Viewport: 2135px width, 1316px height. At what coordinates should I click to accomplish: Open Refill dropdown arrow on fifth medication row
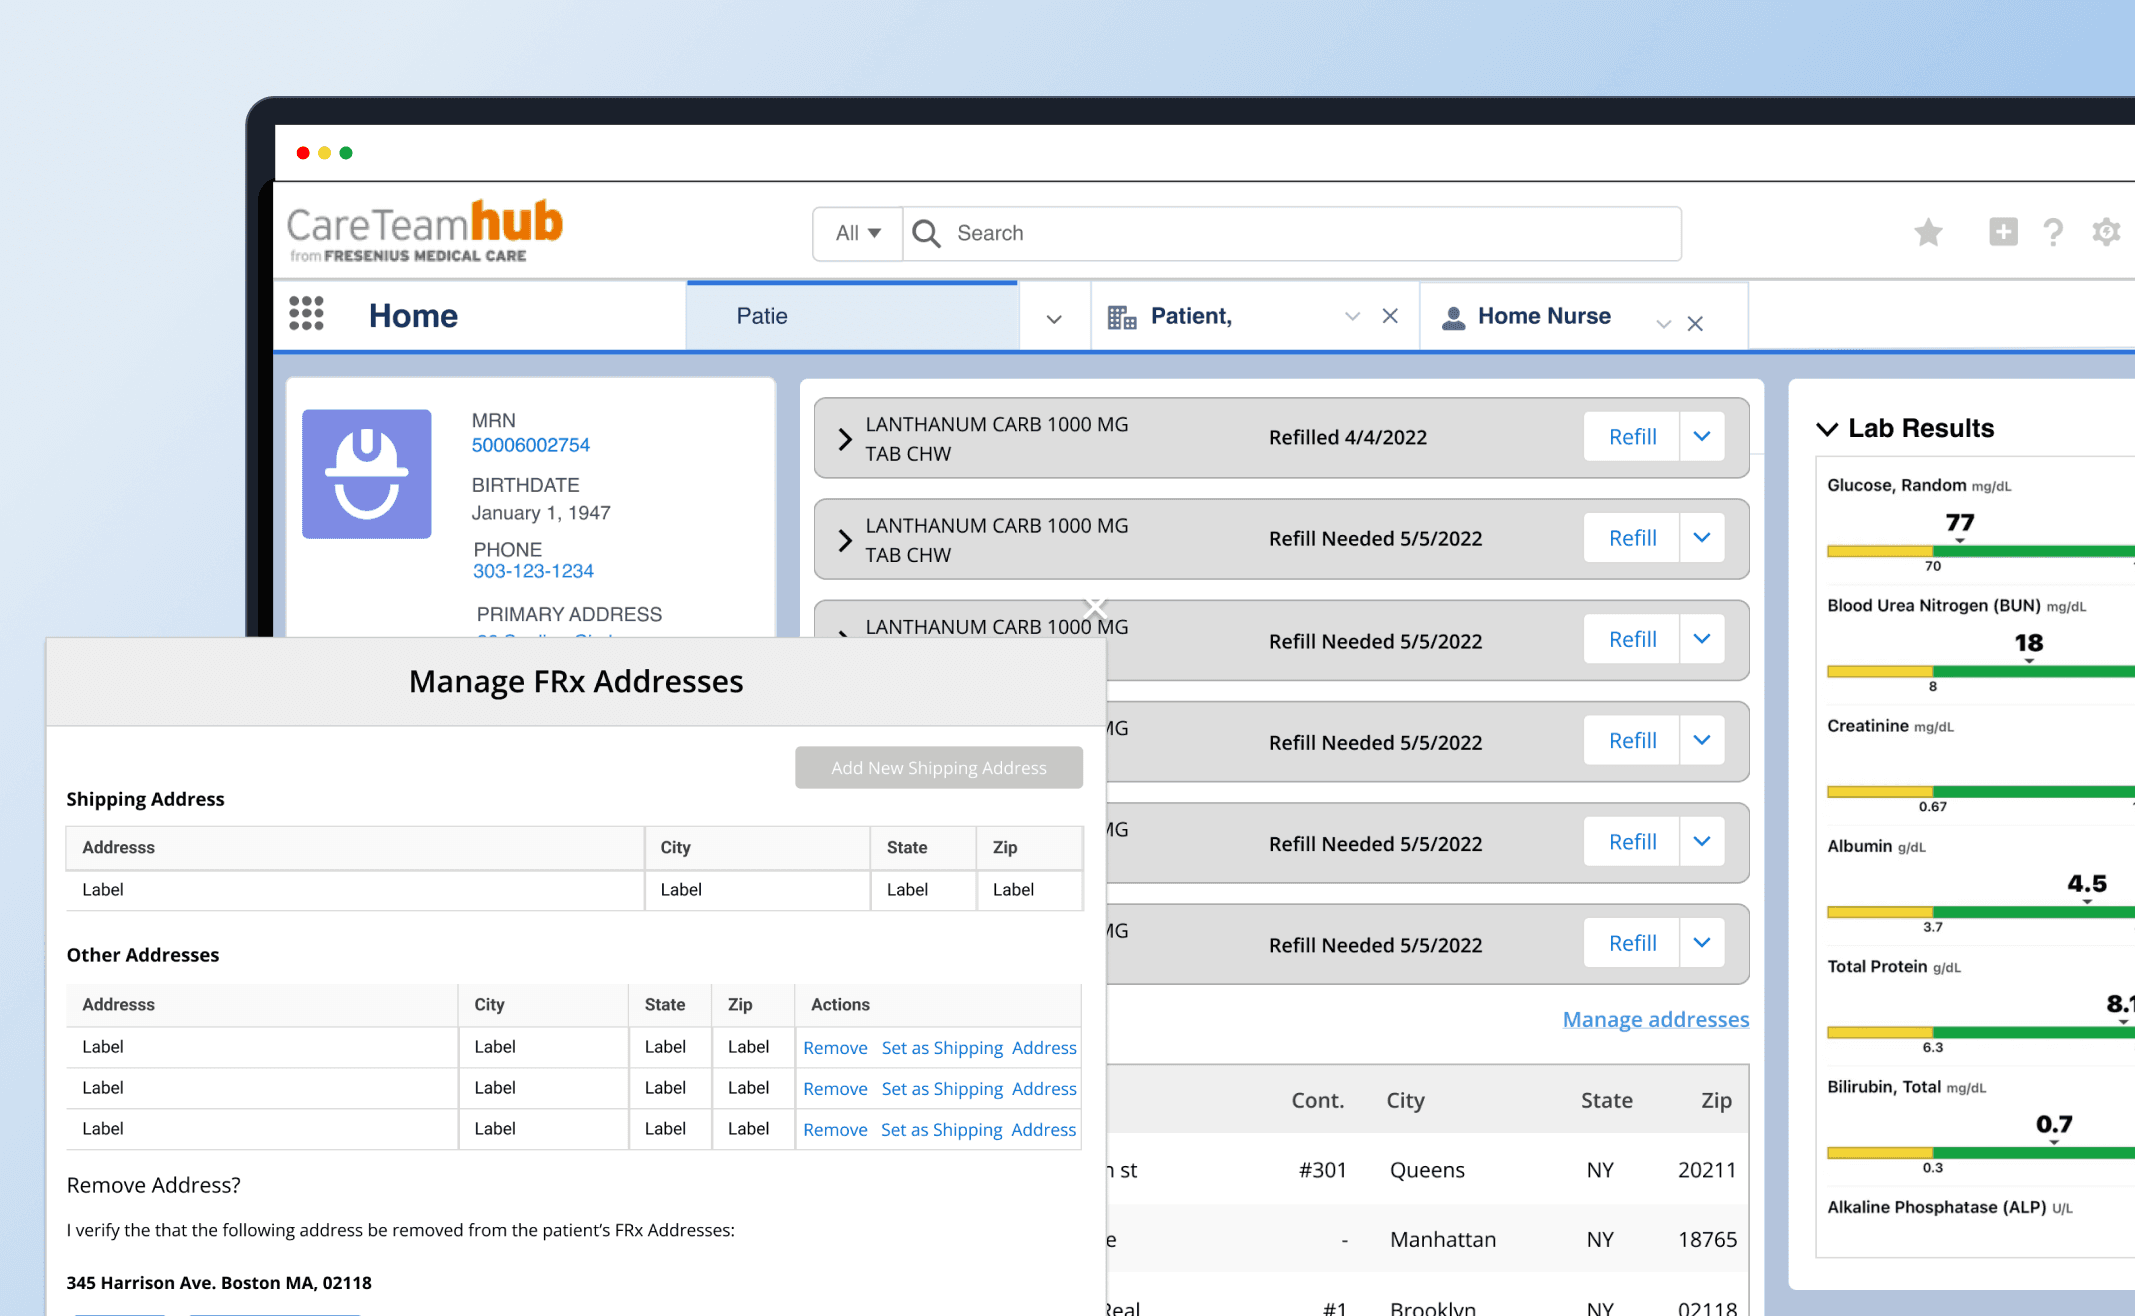(x=1702, y=842)
